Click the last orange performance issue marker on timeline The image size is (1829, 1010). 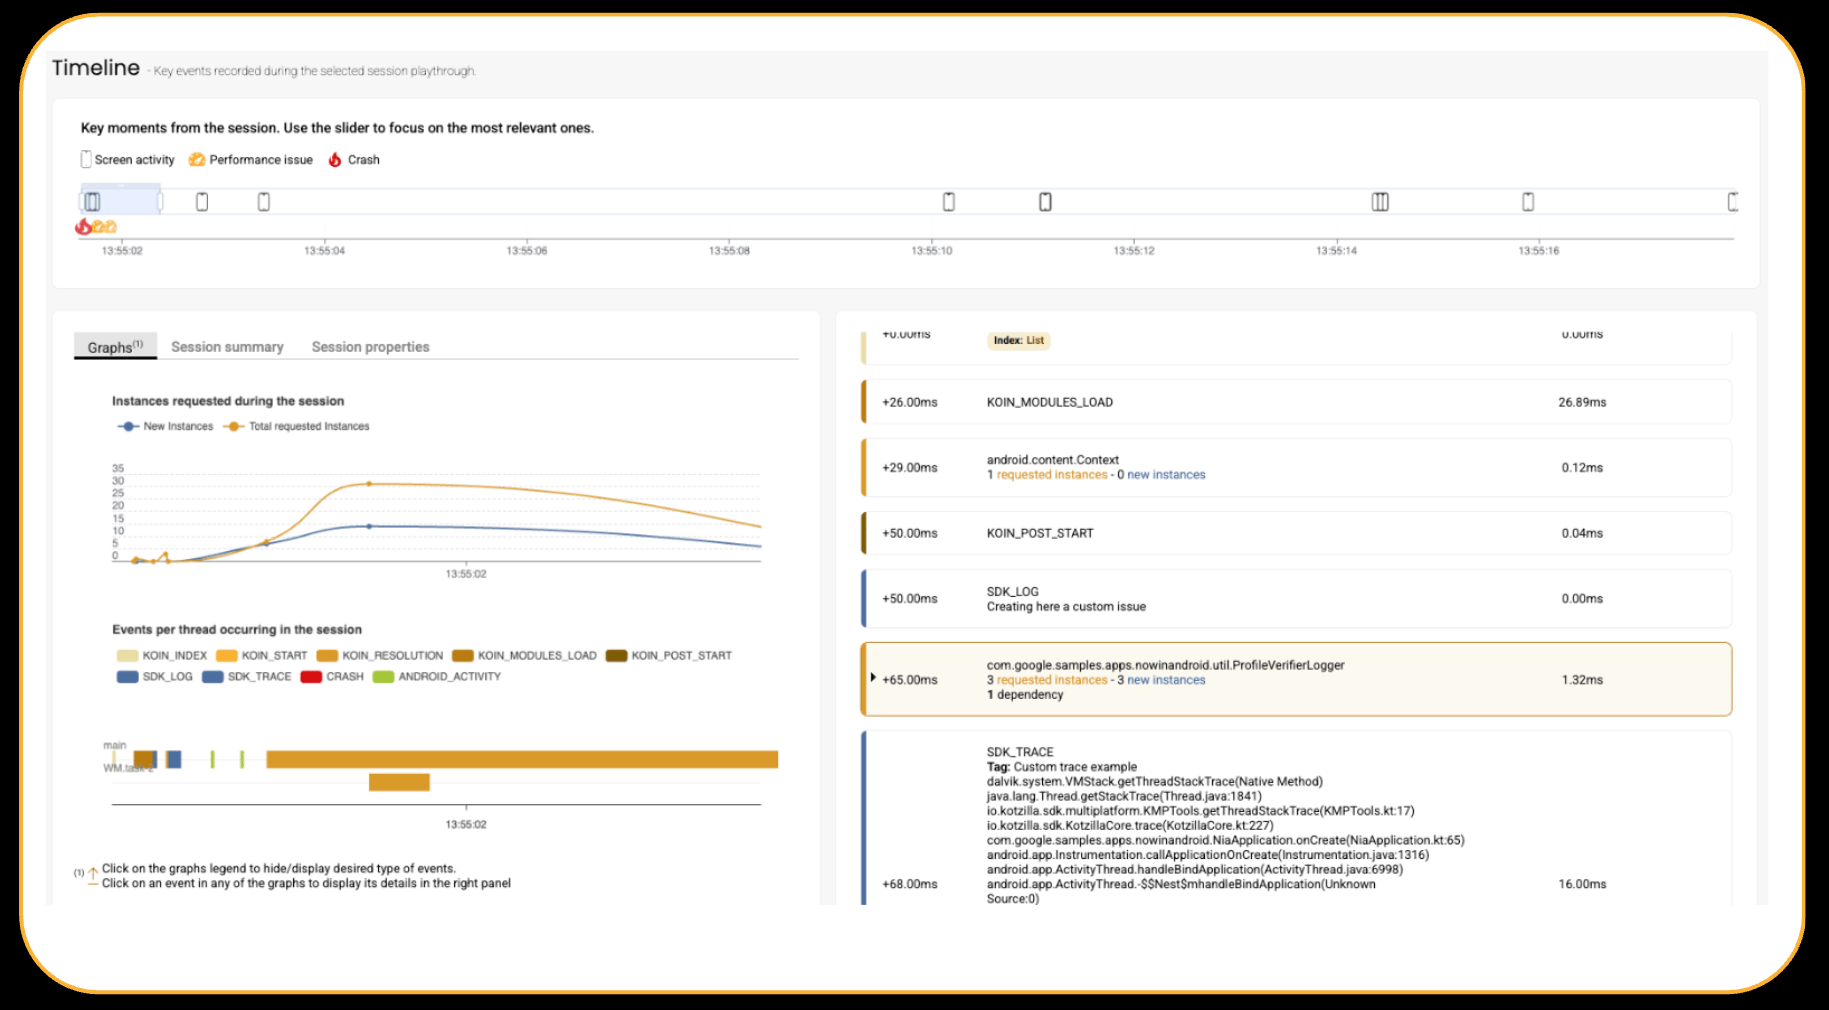tap(110, 227)
